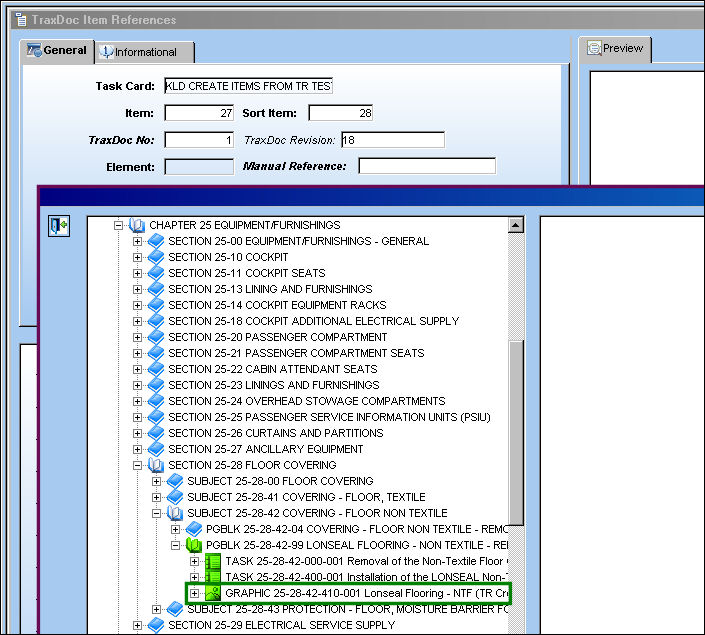The image size is (705, 635).
Task: Click the blue book icon for Section 25-10 Cockpit
Action: pos(156,257)
